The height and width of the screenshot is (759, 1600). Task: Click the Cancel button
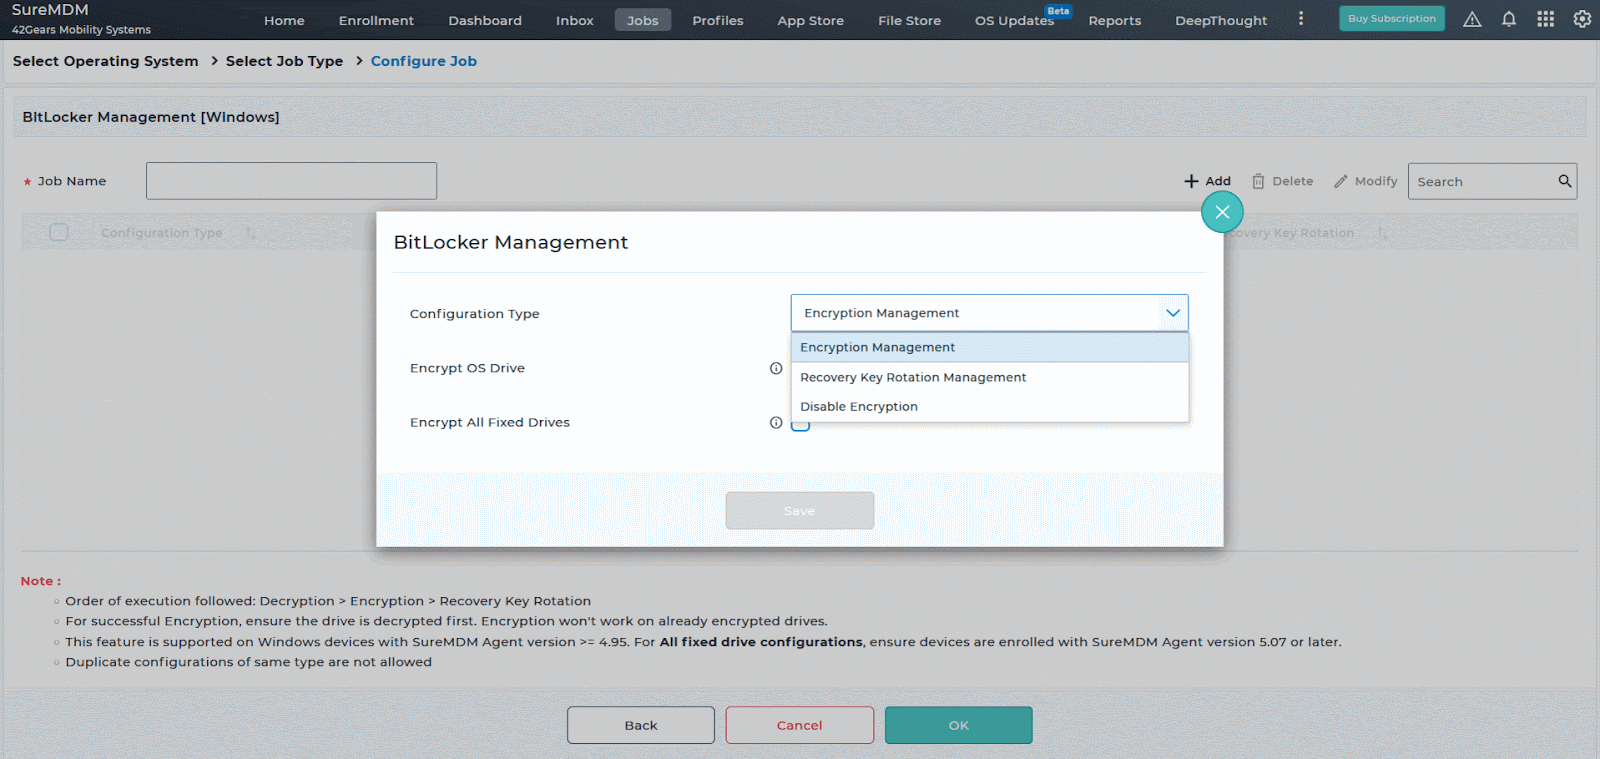(x=800, y=725)
